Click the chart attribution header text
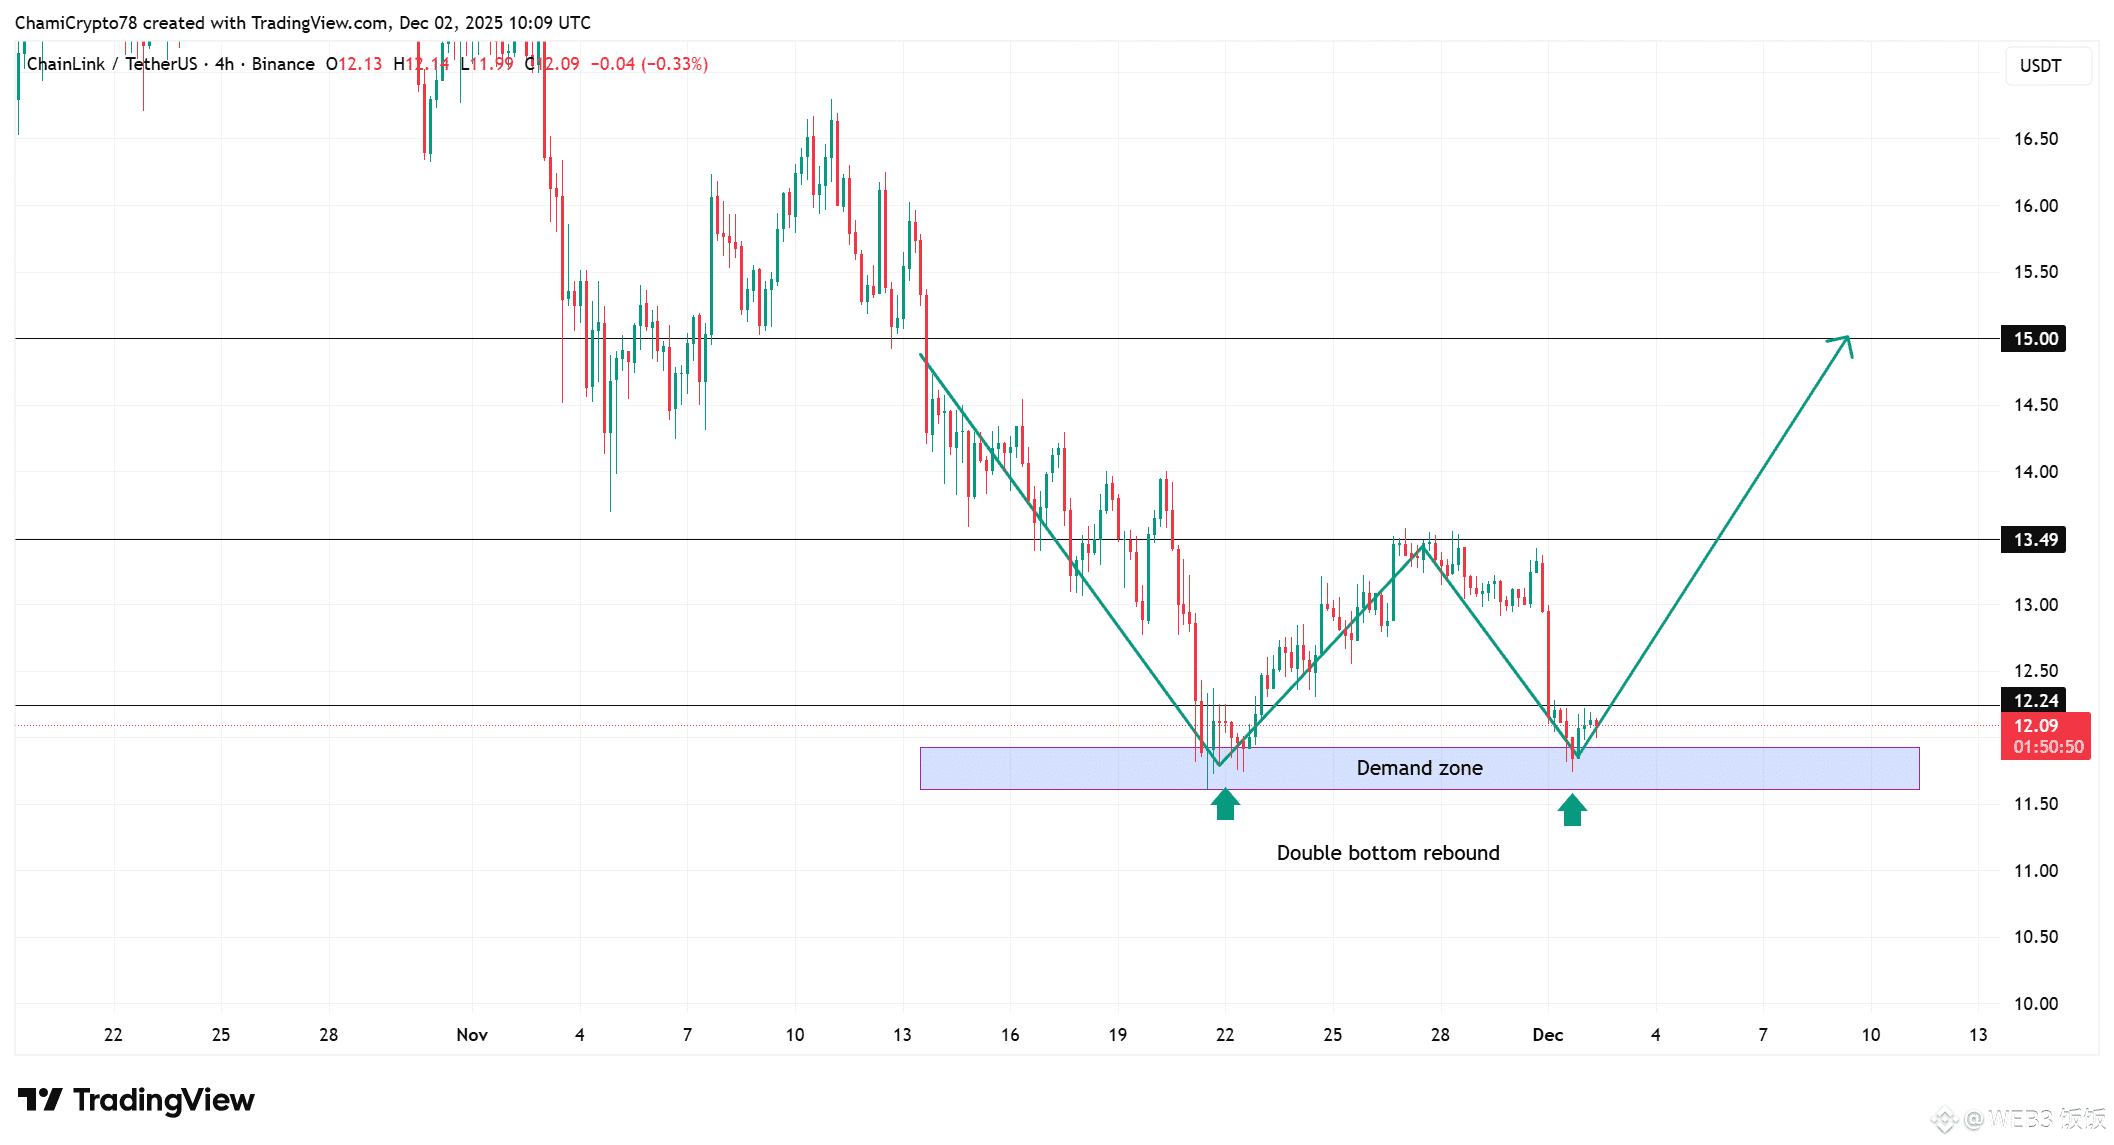 (302, 23)
